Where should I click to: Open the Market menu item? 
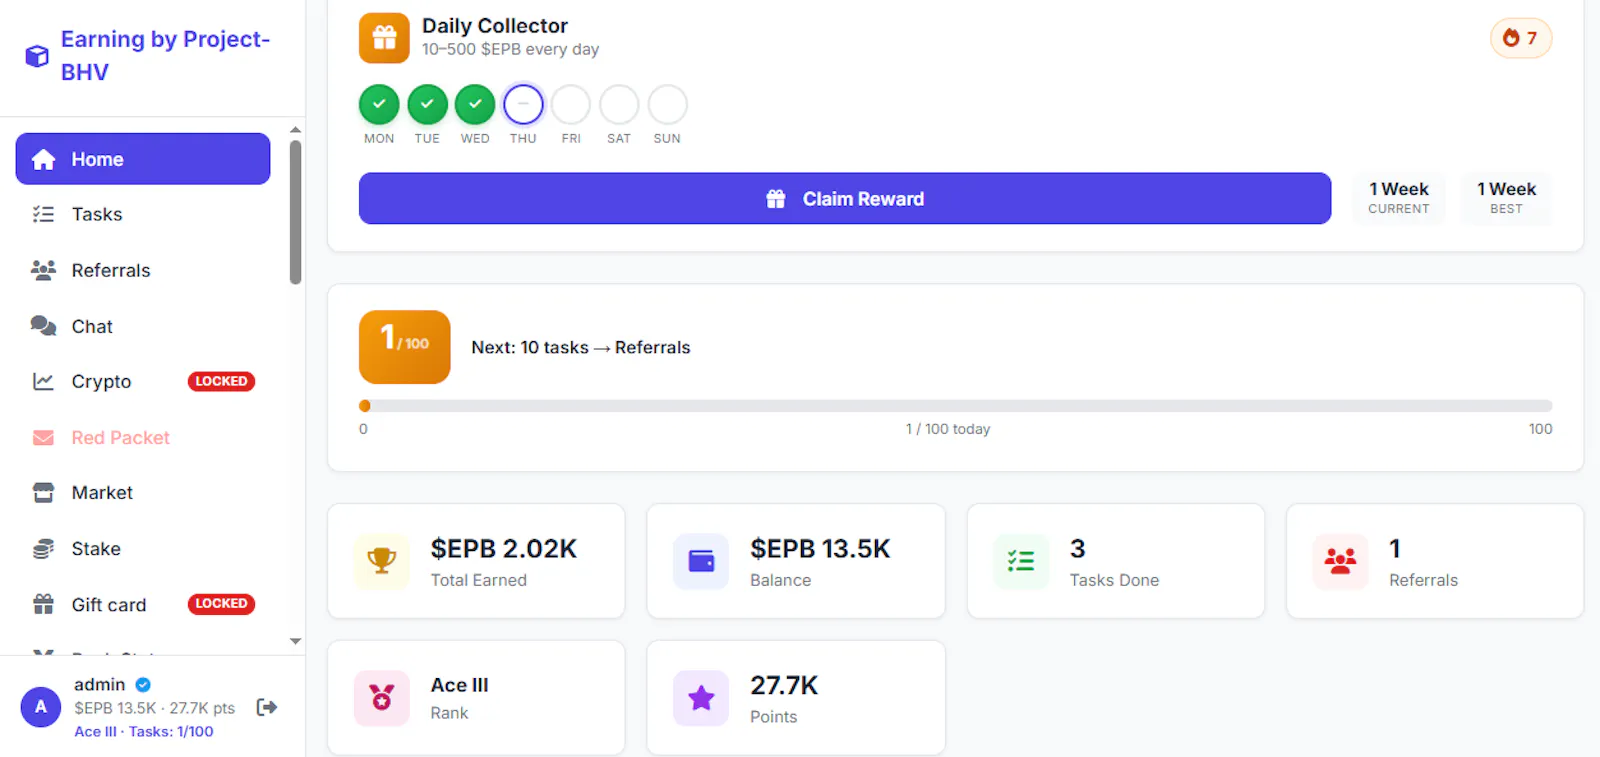coord(143,493)
